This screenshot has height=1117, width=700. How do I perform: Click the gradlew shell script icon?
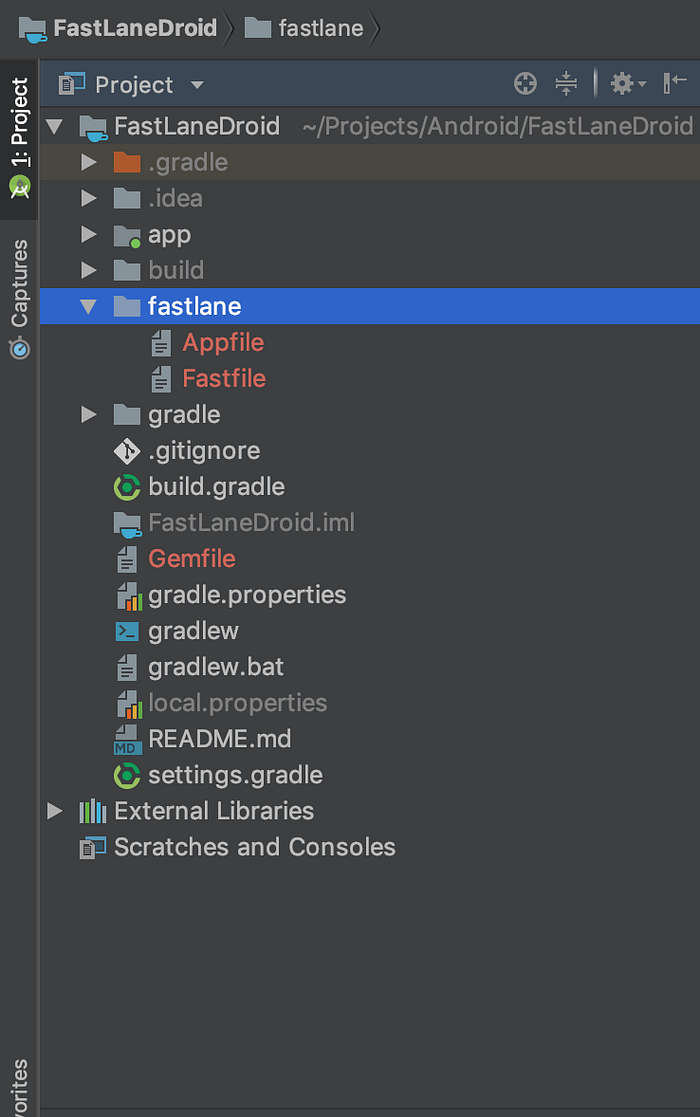point(127,631)
